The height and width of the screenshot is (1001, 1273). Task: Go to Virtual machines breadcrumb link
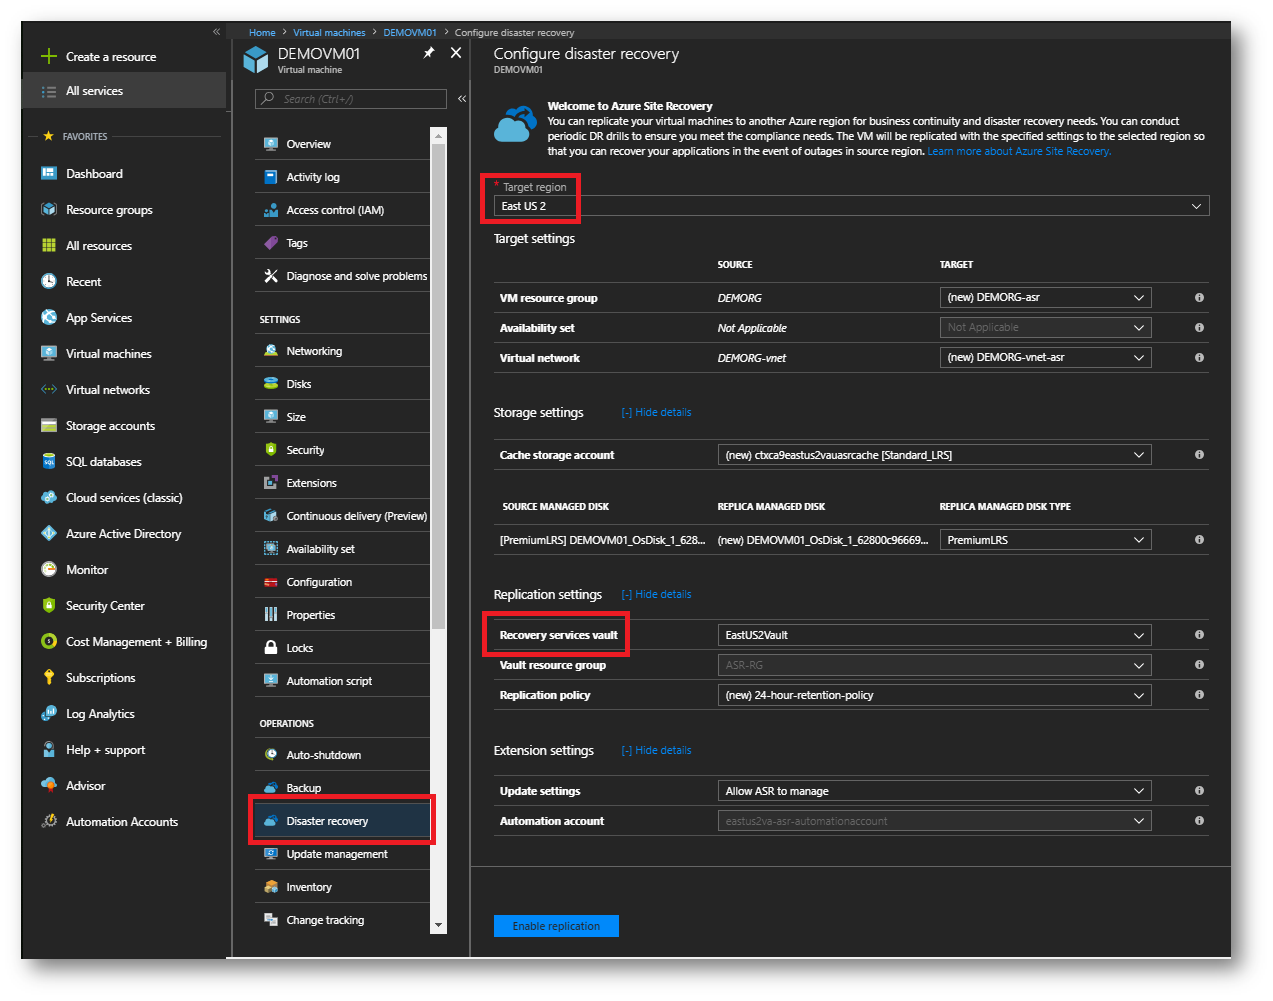point(329,33)
